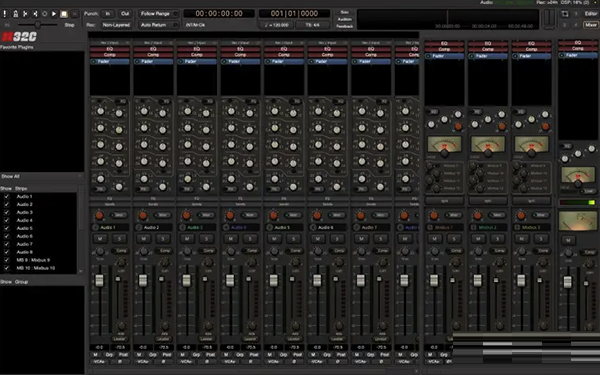Click the Mixbus 1 orange drive knob
This screenshot has height=375, width=600.
(x=458, y=126)
